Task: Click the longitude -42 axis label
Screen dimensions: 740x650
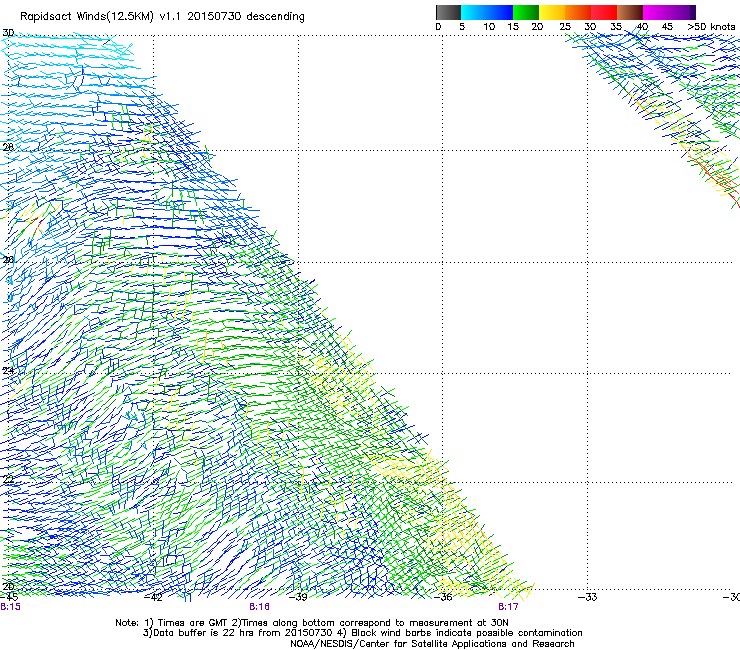Action: [153, 597]
